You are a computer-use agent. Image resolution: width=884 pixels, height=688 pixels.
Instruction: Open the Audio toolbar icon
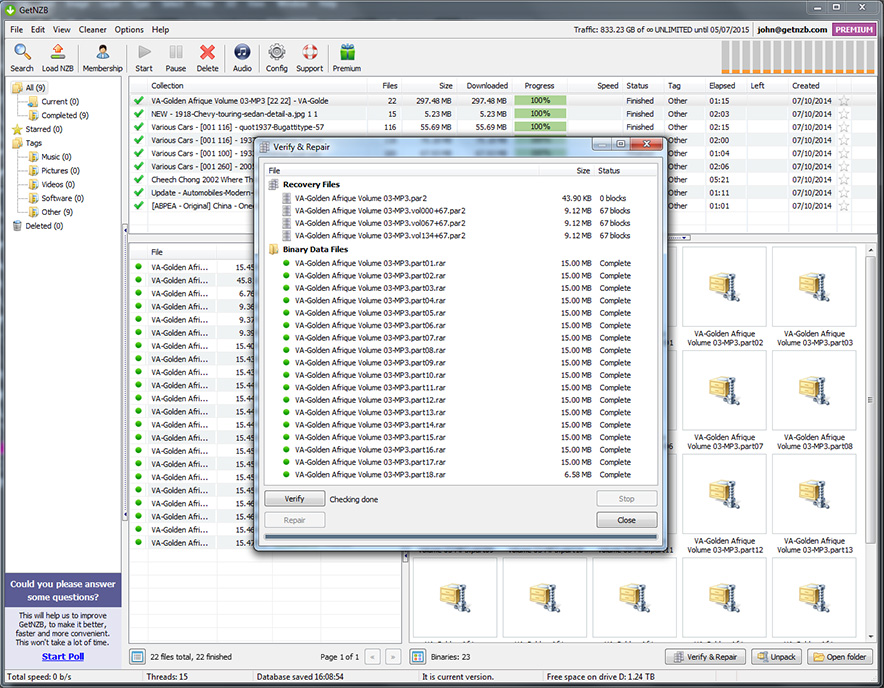[242, 58]
